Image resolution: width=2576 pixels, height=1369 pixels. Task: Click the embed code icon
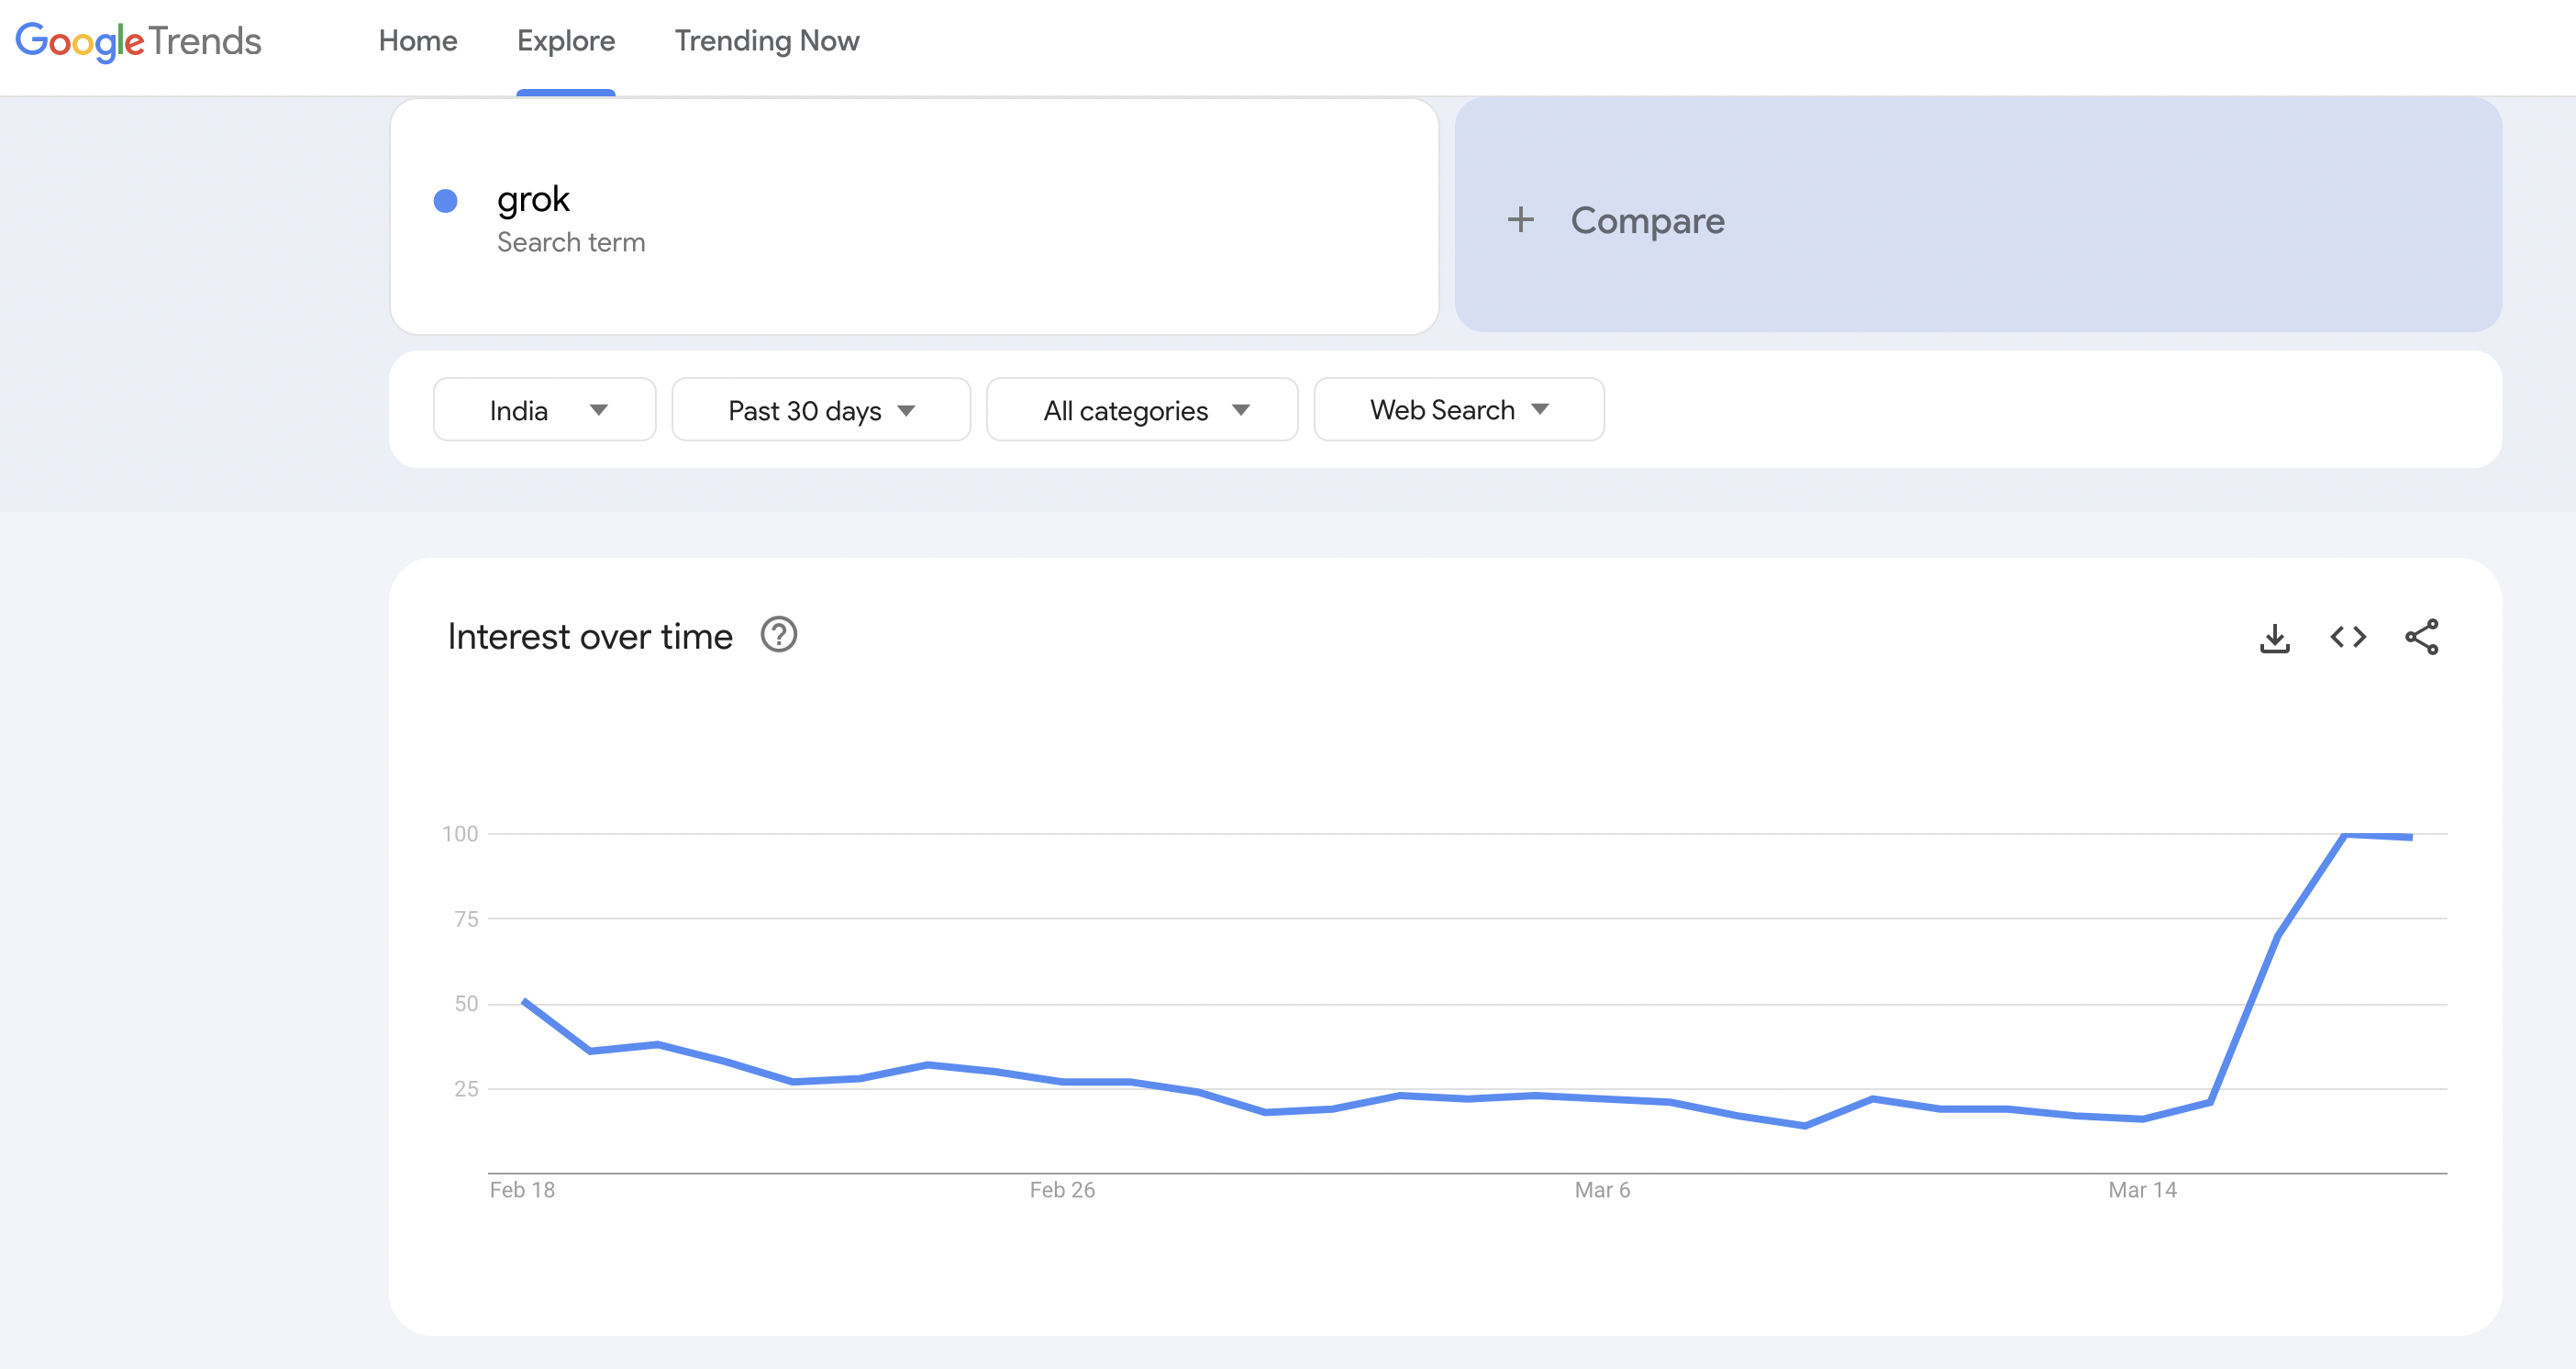click(2347, 637)
